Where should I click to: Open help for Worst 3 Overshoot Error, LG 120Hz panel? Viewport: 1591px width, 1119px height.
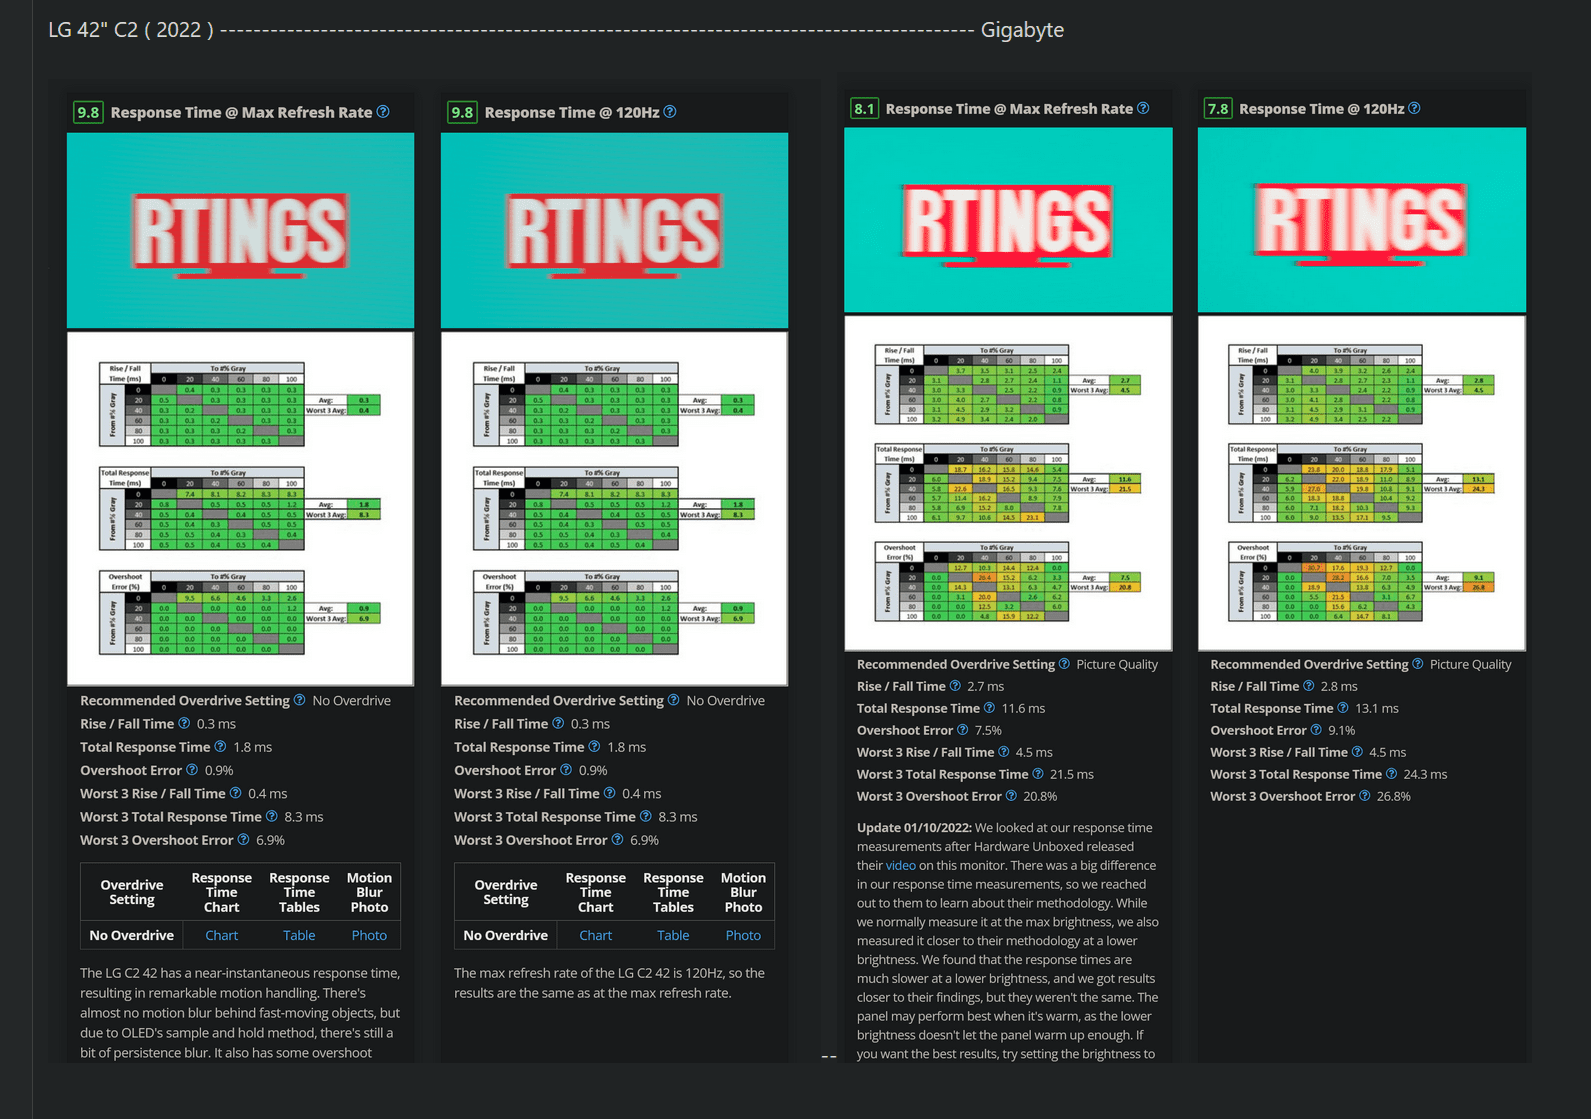click(617, 839)
